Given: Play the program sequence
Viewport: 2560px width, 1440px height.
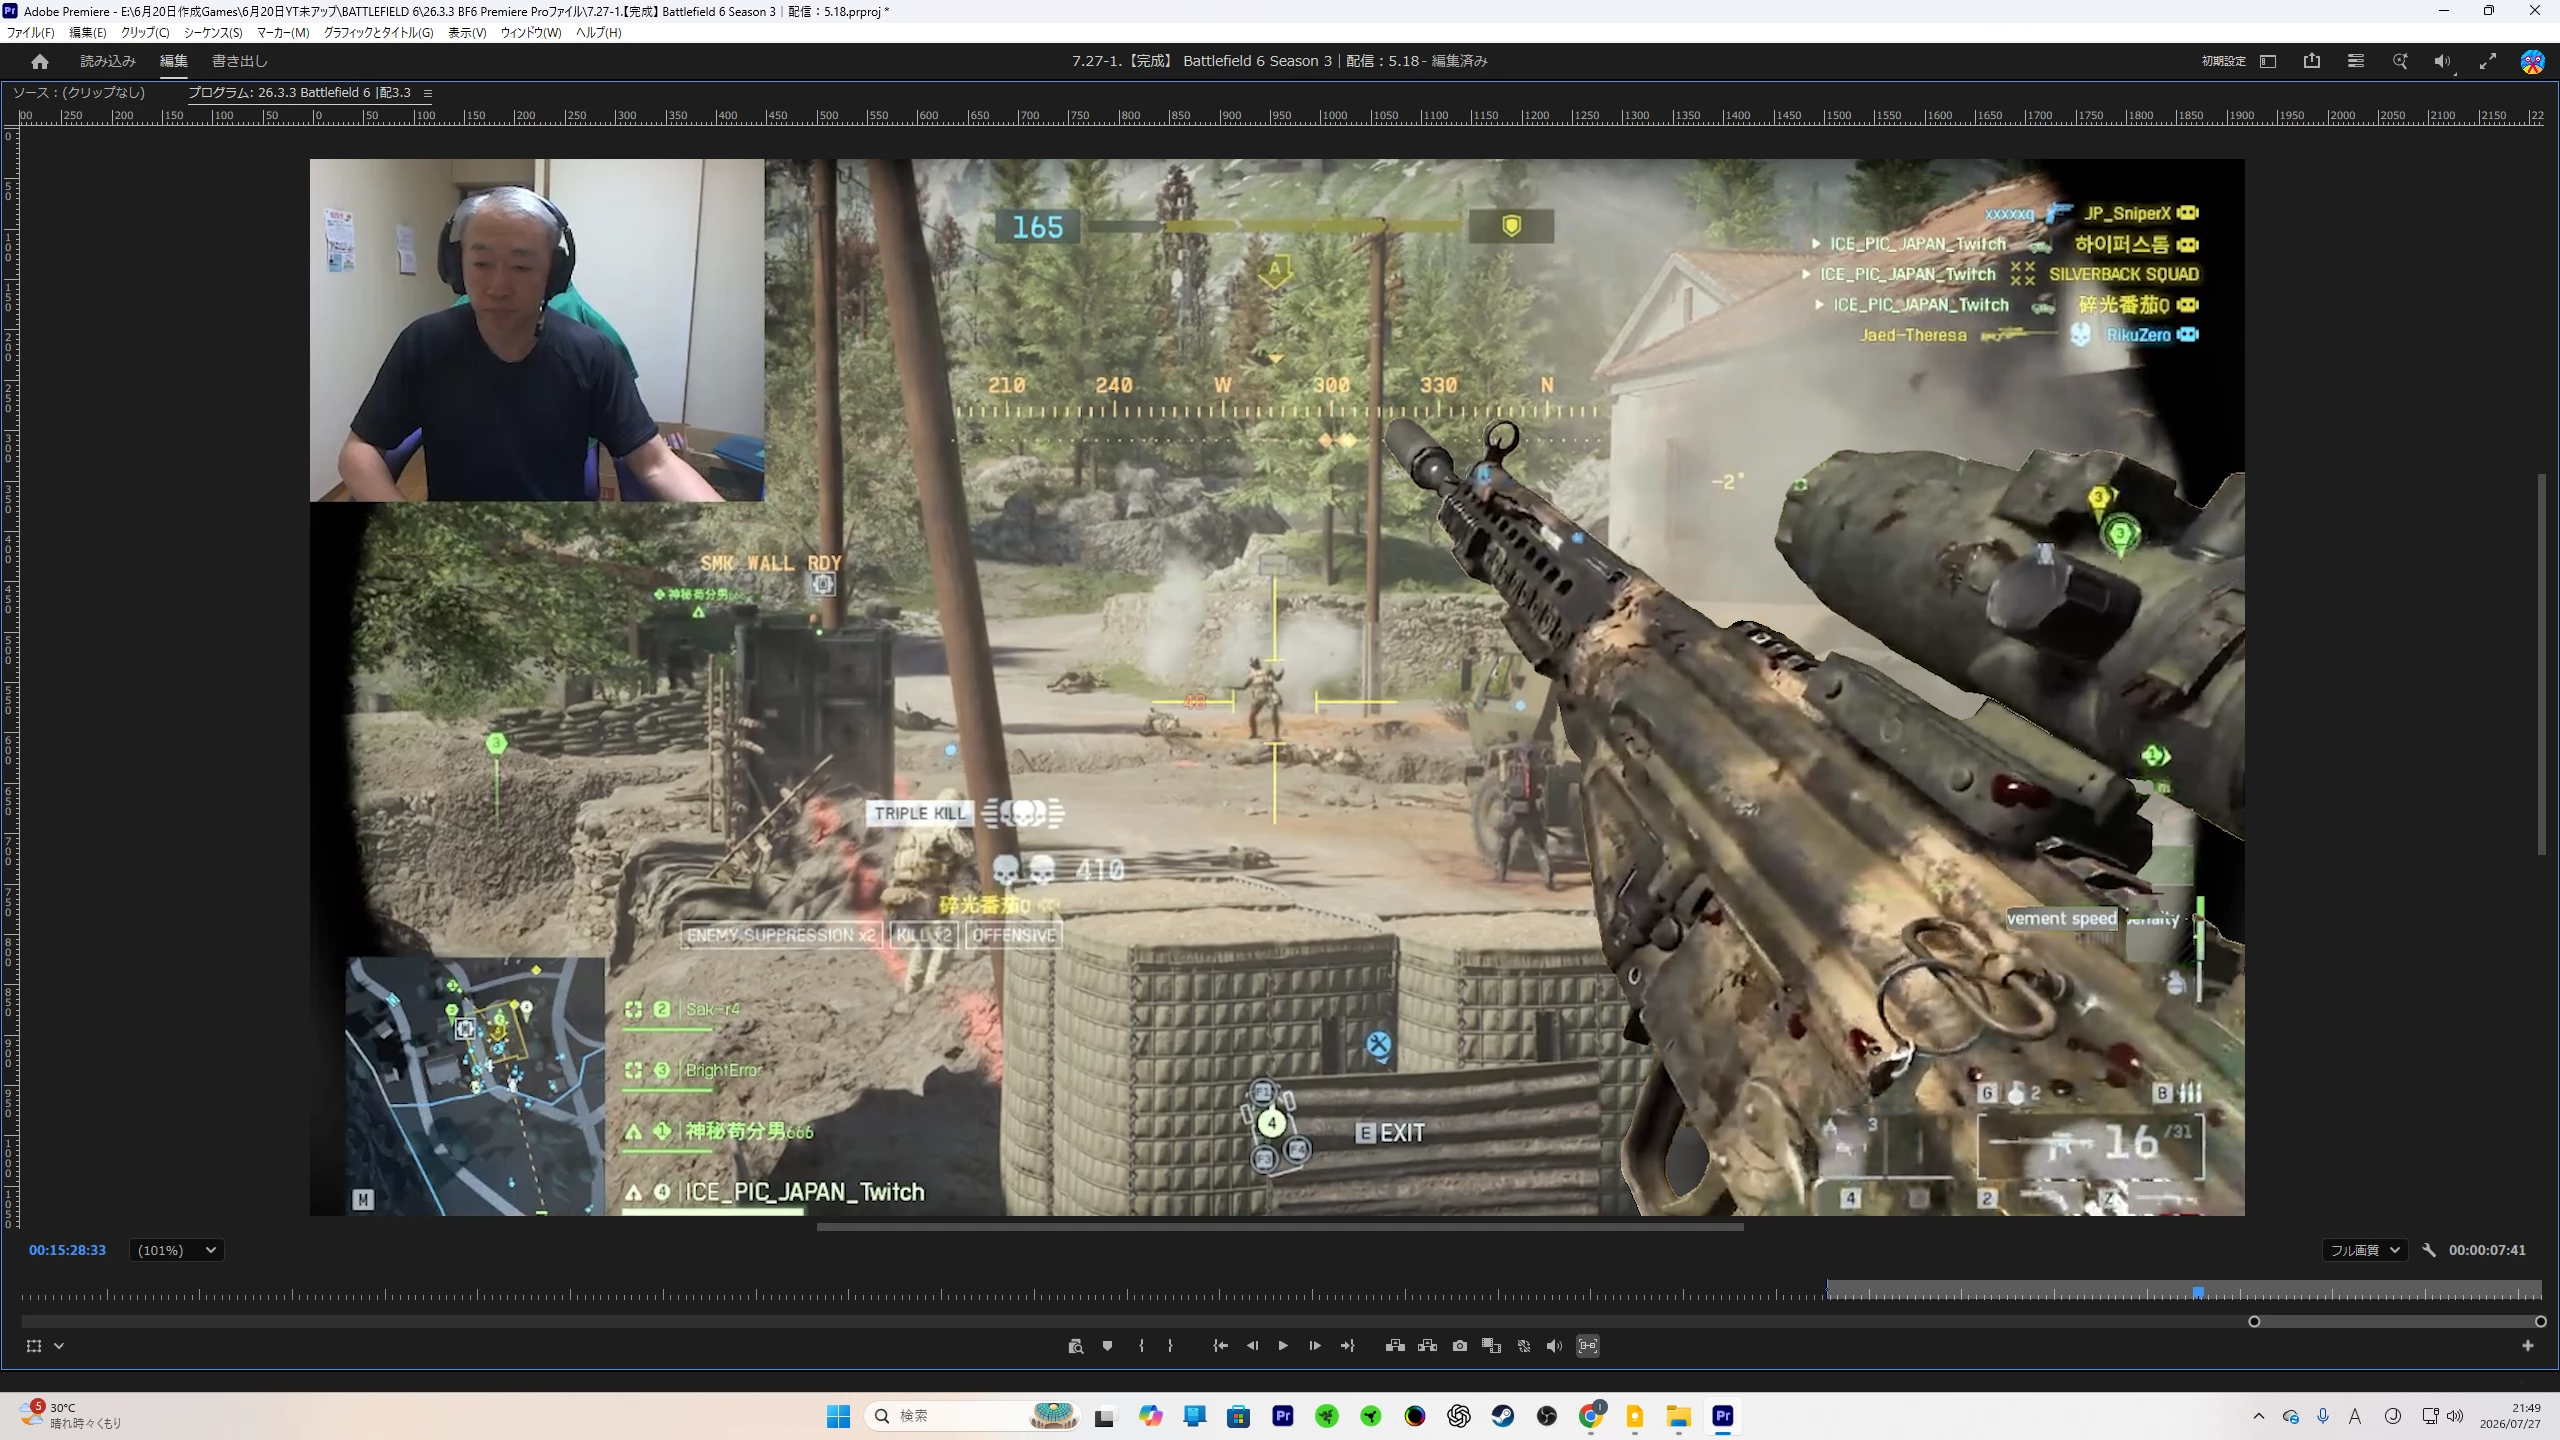Looking at the screenshot, I should click(x=1283, y=1346).
